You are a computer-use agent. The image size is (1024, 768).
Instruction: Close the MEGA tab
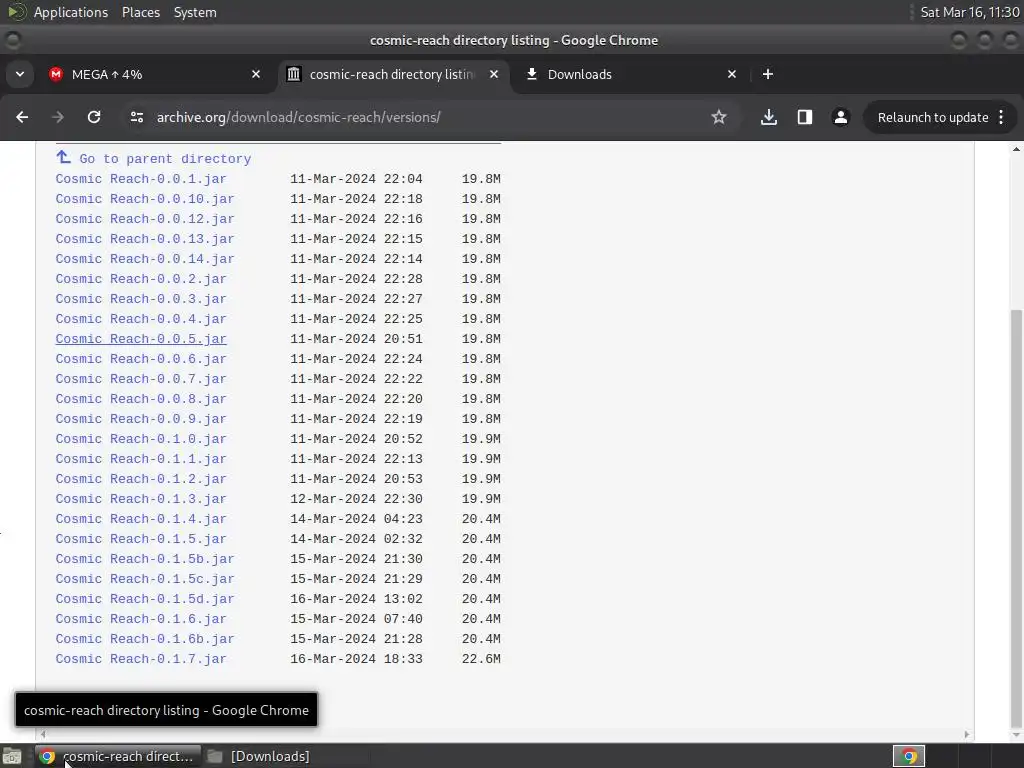point(256,74)
